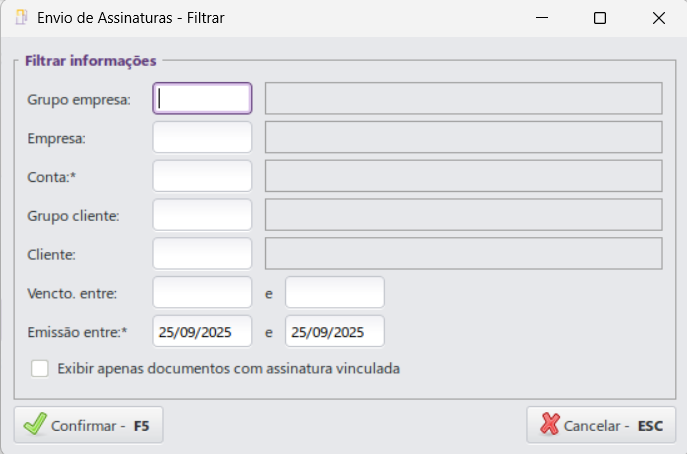
Task: Focus the Cliente code input field
Action: [202, 253]
